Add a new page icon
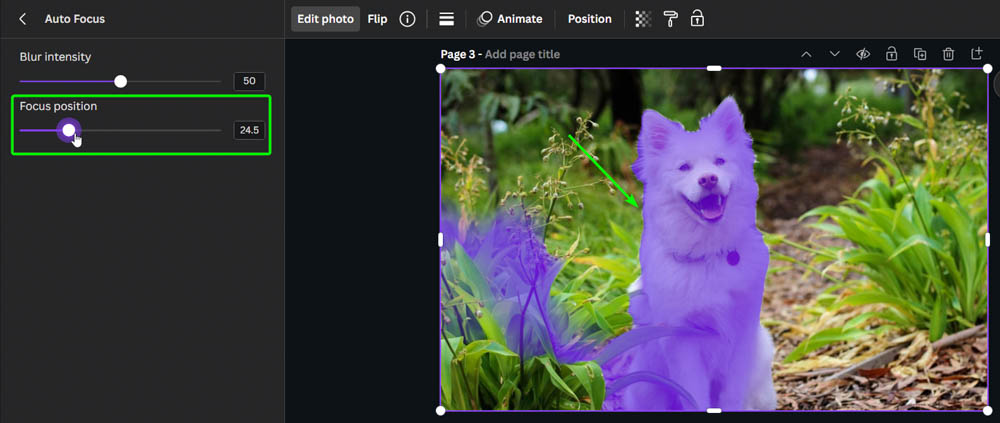 coord(976,54)
